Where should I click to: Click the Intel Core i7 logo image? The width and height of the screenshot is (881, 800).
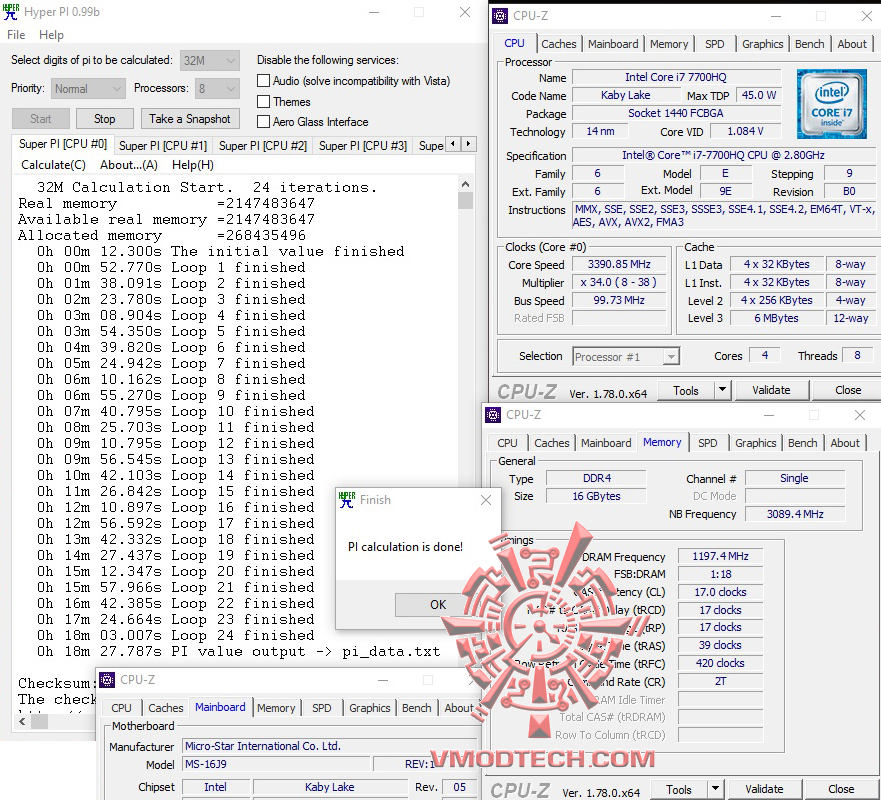[832, 104]
